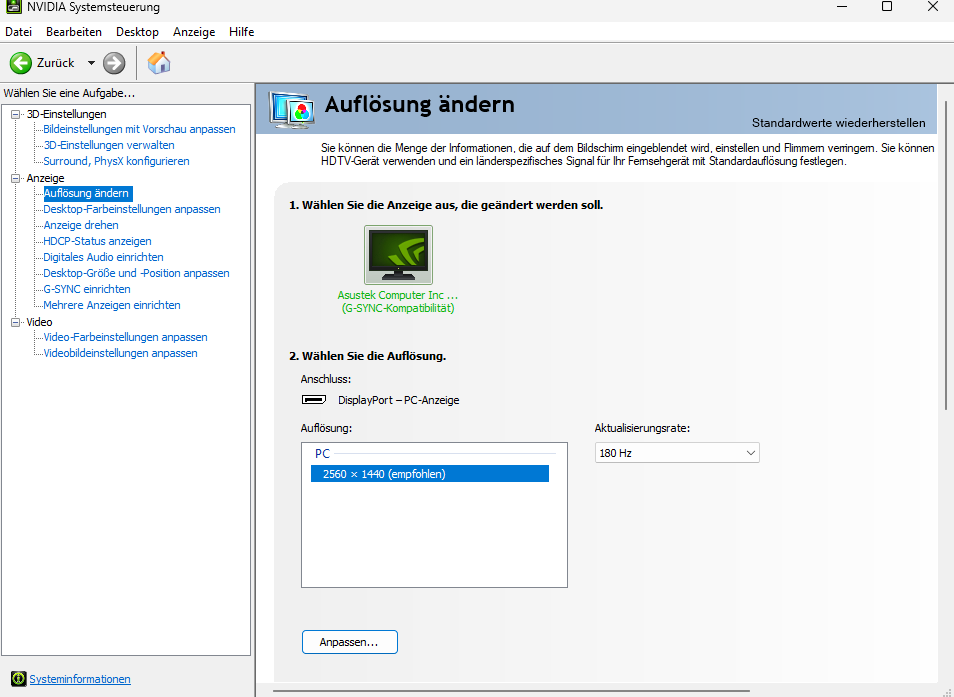Open the Hilfe menu
This screenshot has width=954, height=697.
click(242, 32)
